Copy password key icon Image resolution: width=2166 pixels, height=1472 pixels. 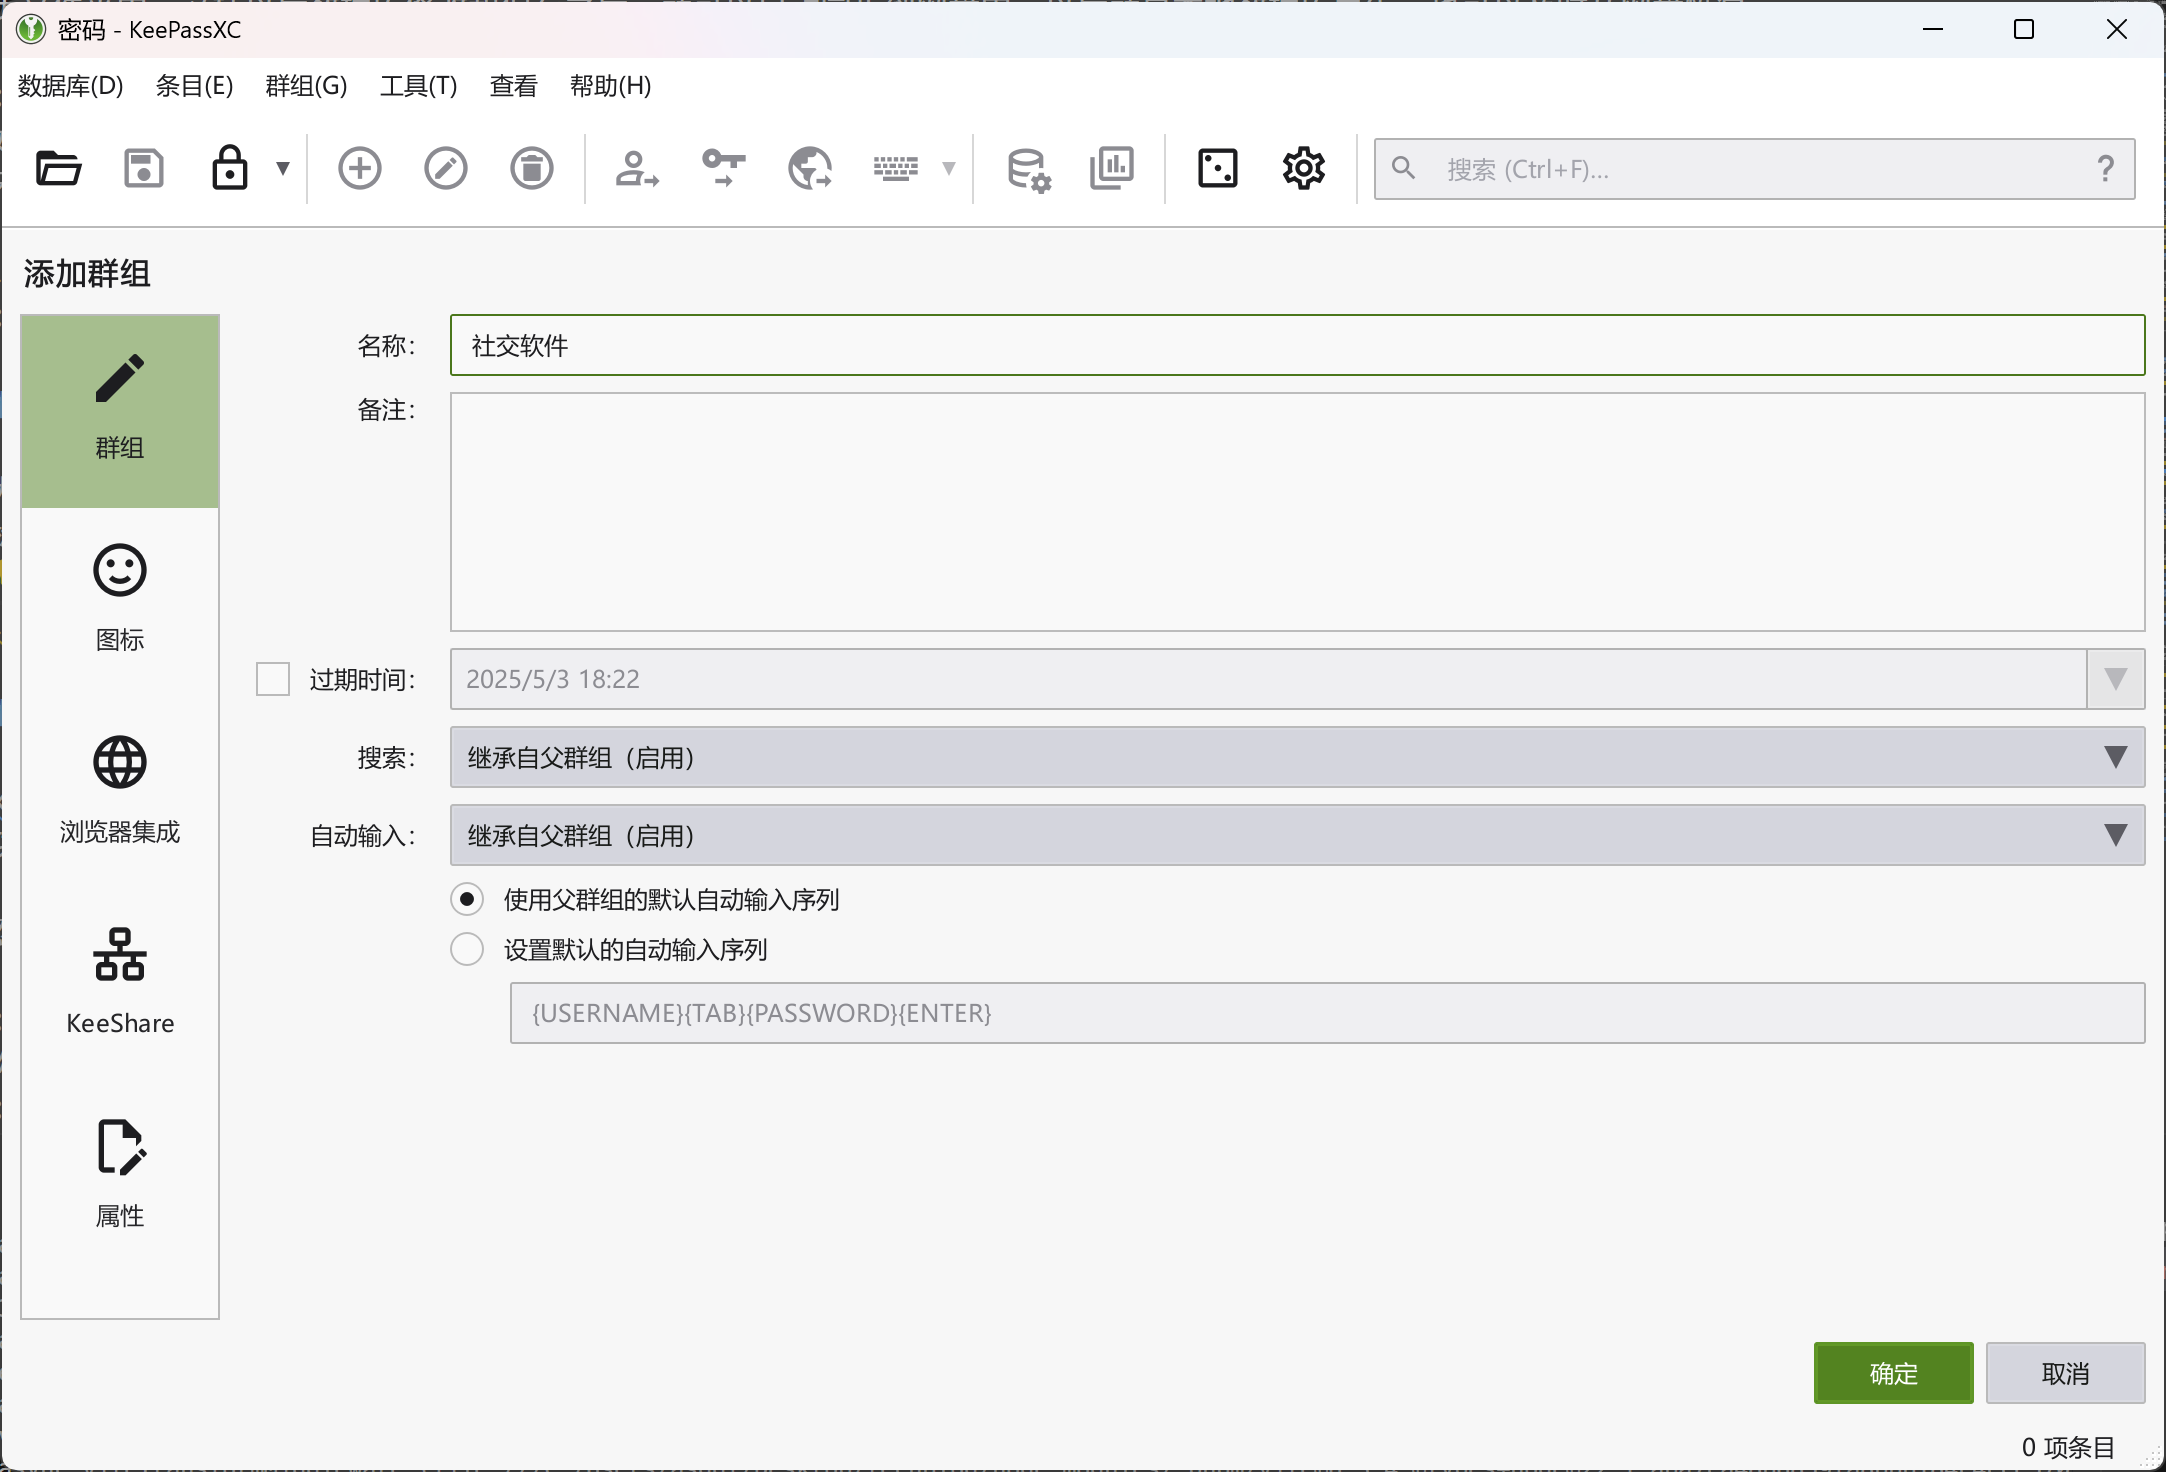coord(723,168)
